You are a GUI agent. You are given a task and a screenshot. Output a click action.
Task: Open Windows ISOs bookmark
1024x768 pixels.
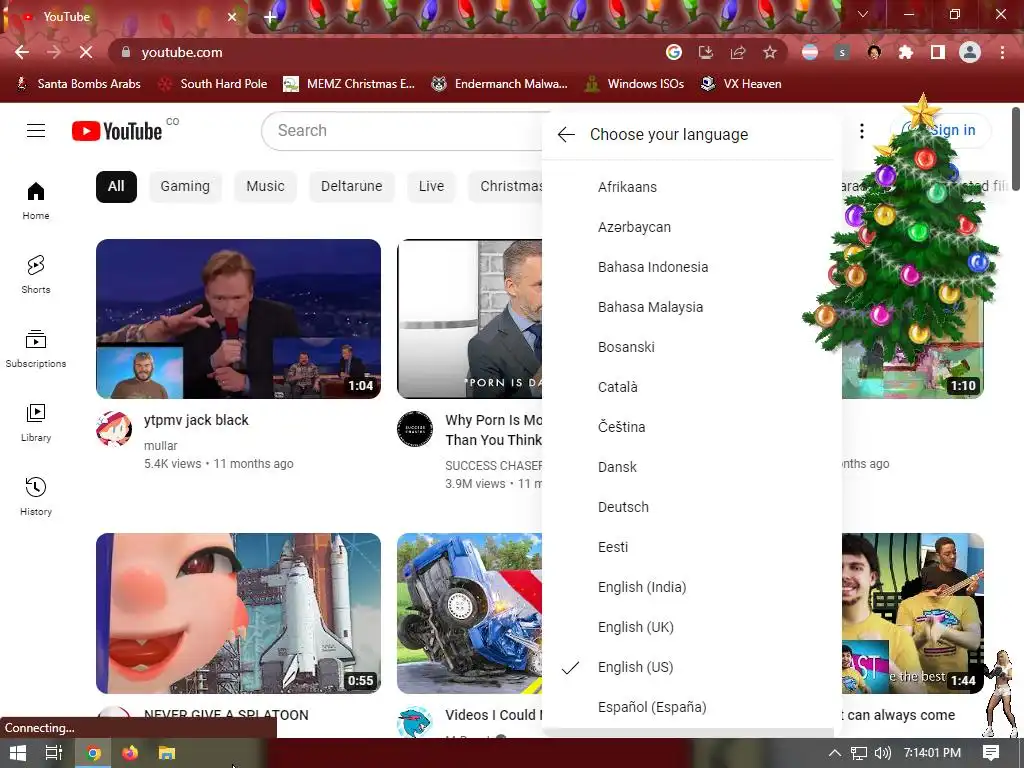[634, 84]
